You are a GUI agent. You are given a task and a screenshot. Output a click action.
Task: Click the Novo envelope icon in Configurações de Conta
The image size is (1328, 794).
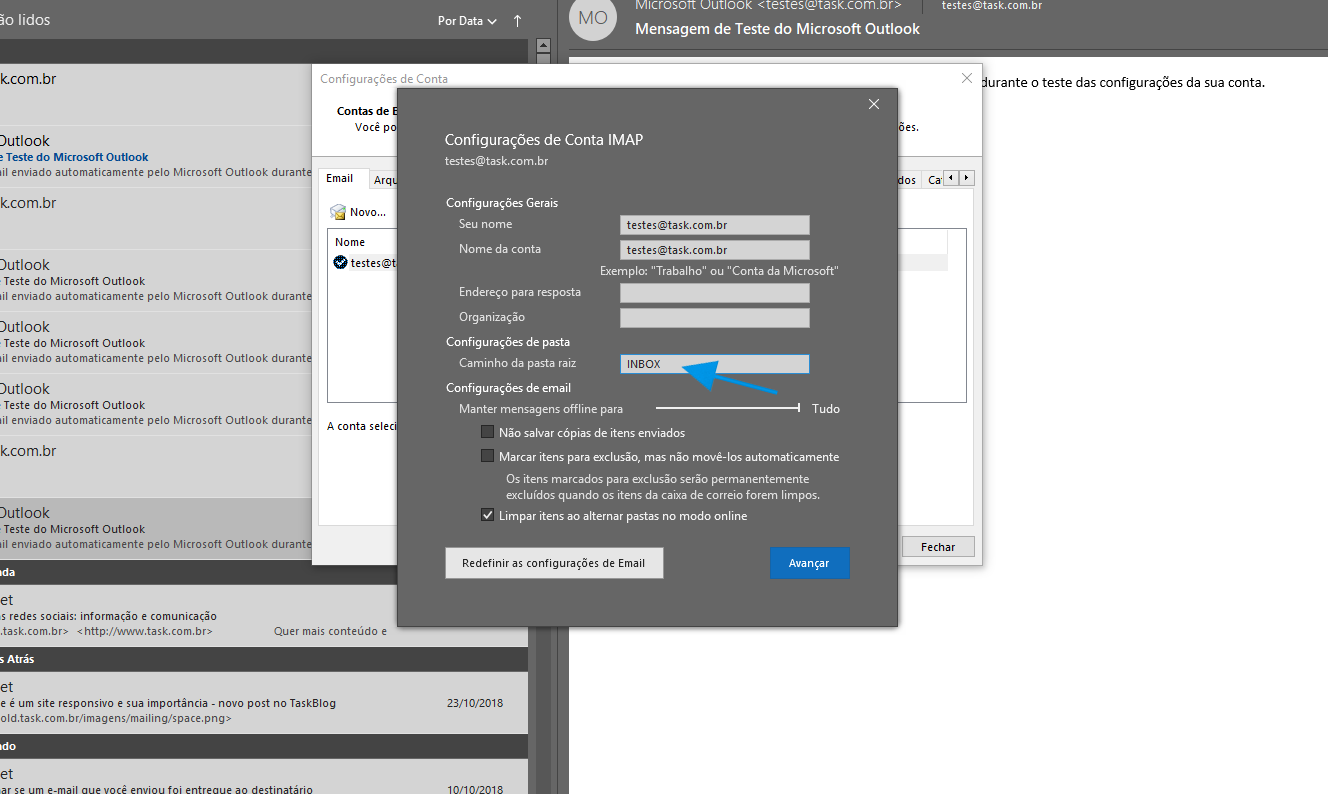tap(338, 212)
